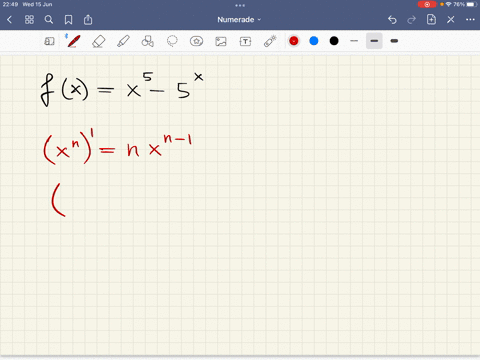Open the Elements sticker tool
Viewport: 480px width, 360px height.
[x=196, y=41]
